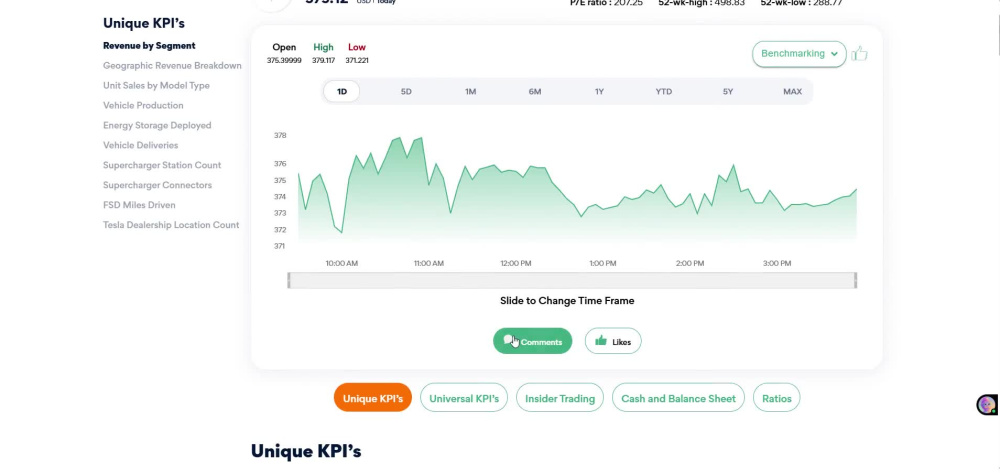Click the bottom Unique KPI's section heading
This screenshot has width=1000, height=473.
pos(306,451)
